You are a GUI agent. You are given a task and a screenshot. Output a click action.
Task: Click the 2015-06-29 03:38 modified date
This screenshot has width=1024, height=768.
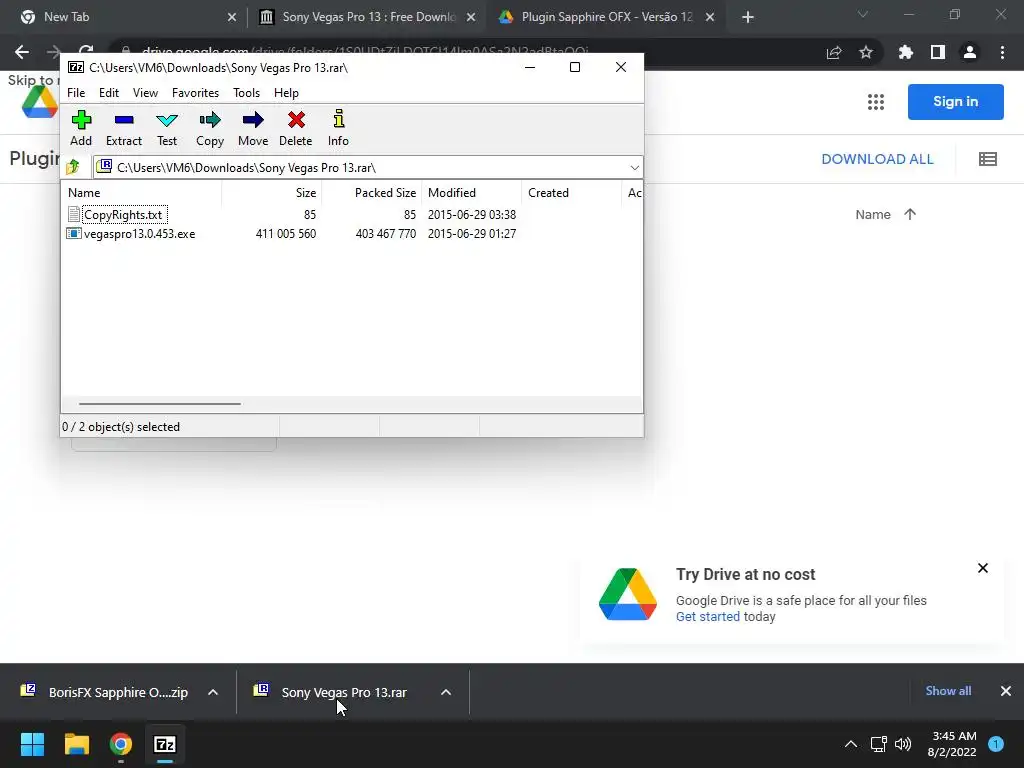point(472,215)
